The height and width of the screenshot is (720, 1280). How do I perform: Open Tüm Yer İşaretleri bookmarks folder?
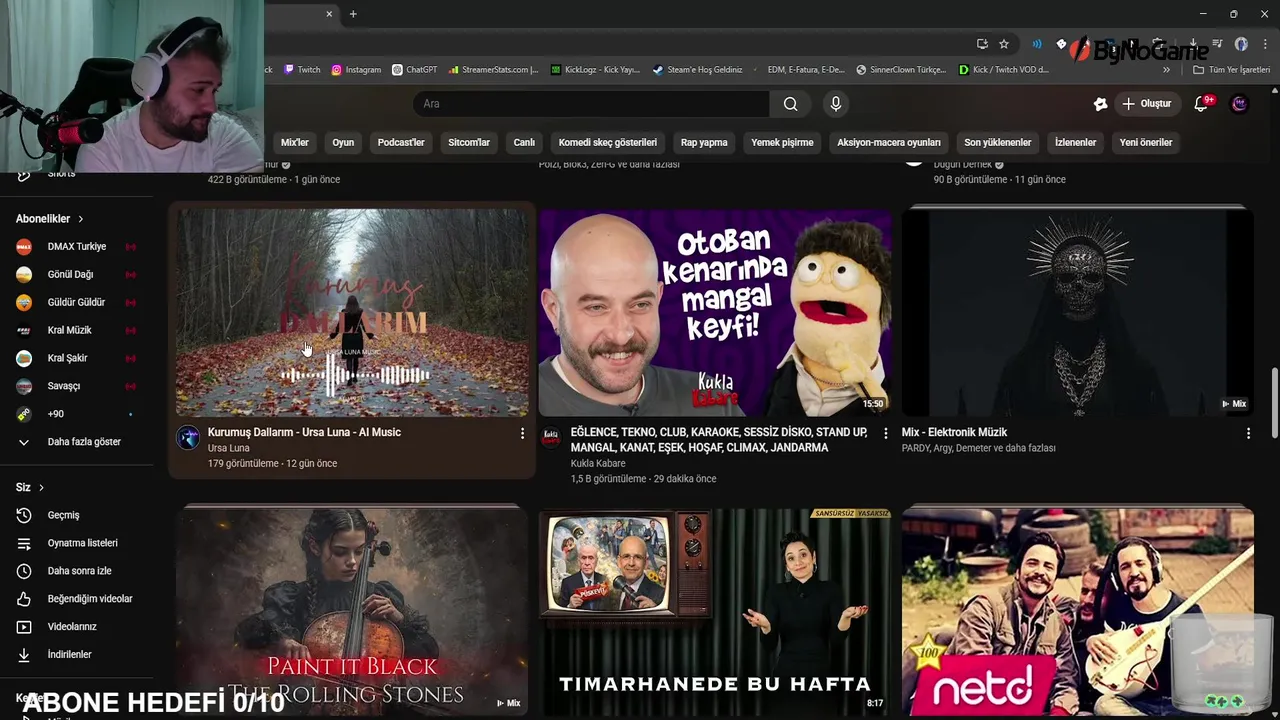pos(1231,70)
